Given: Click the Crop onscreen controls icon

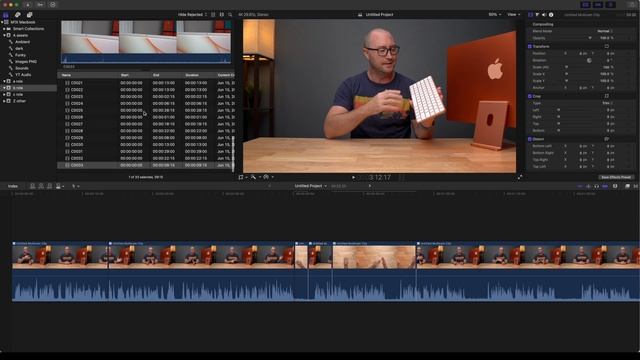Looking at the screenshot, I should pos(607,96).
